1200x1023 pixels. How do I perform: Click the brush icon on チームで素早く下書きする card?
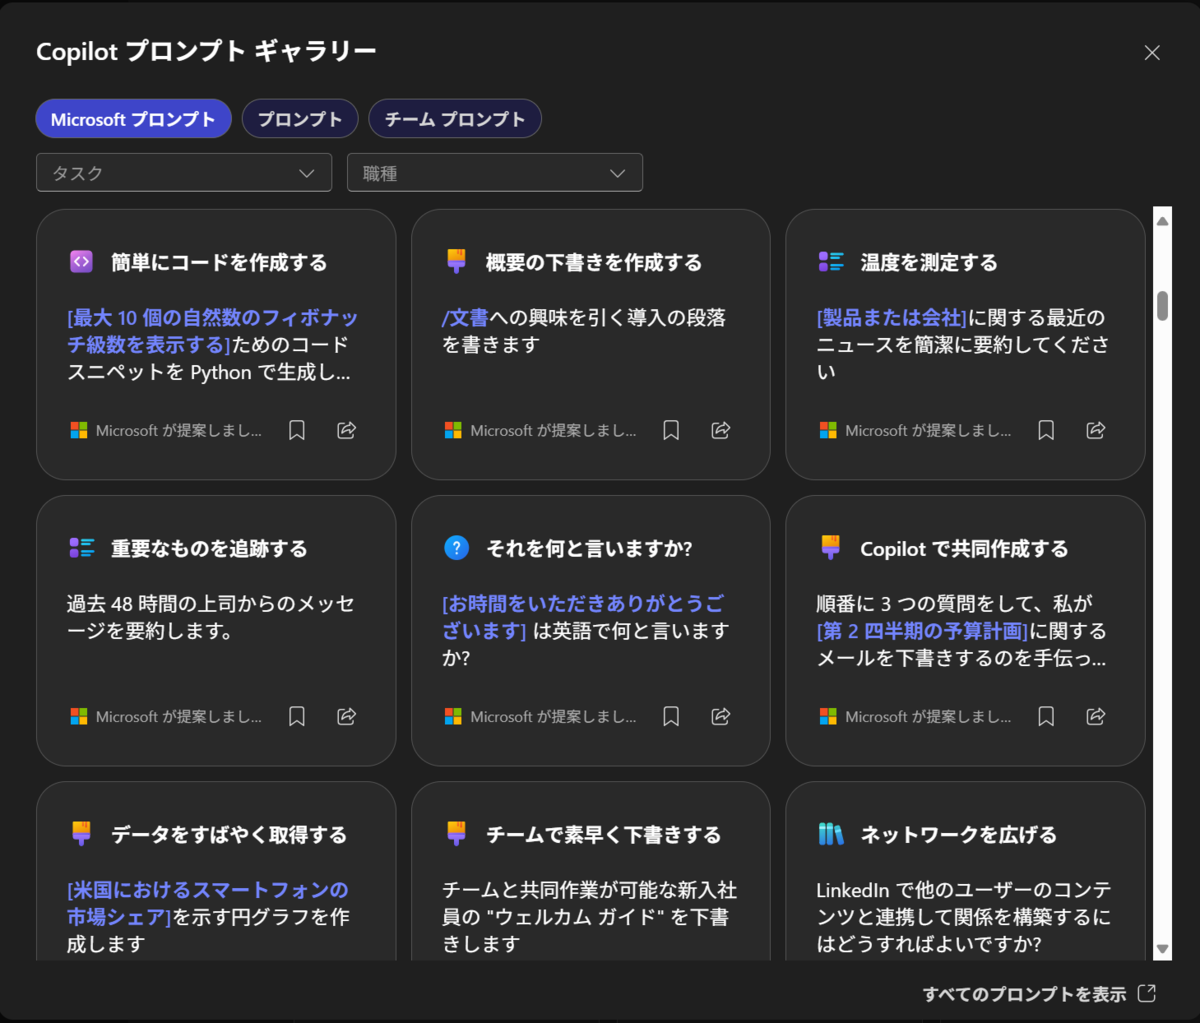(x=456, y=834)
